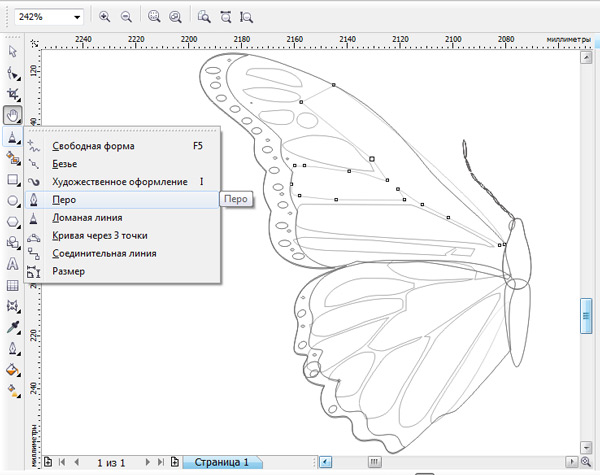Open the Fill bucket tool

pyautogui.click(x=13, y=370)
